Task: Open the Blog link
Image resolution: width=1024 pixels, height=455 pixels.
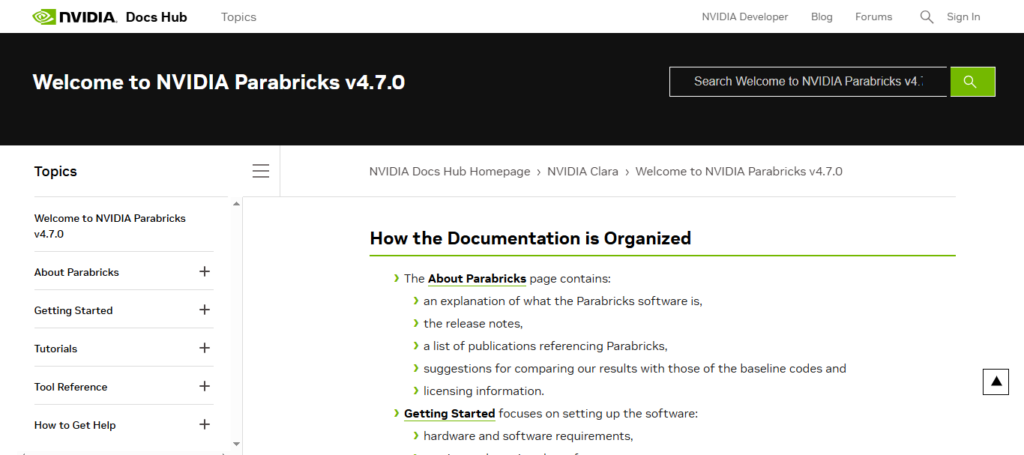Action: [822, 17]
